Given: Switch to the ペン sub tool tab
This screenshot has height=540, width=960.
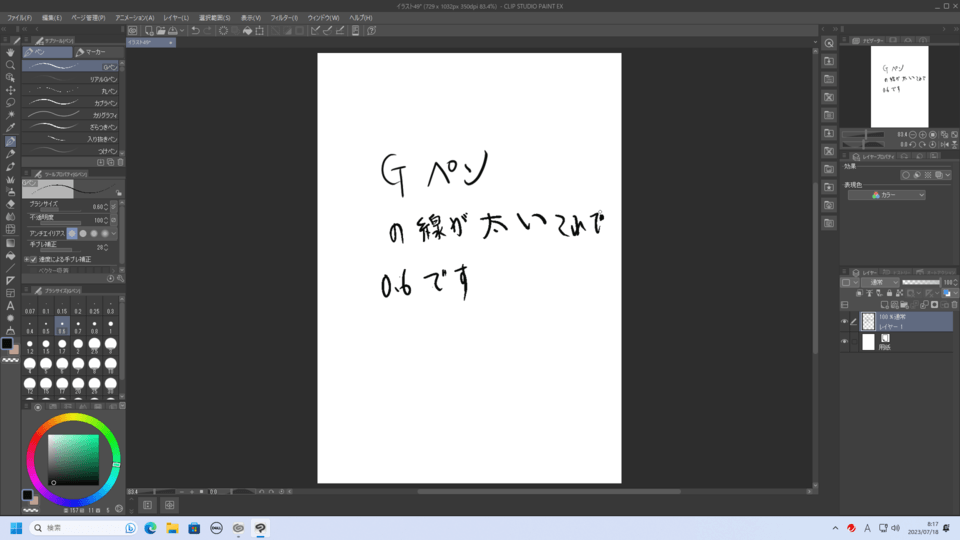Looking at the screenshot, I should click(47, 52).
